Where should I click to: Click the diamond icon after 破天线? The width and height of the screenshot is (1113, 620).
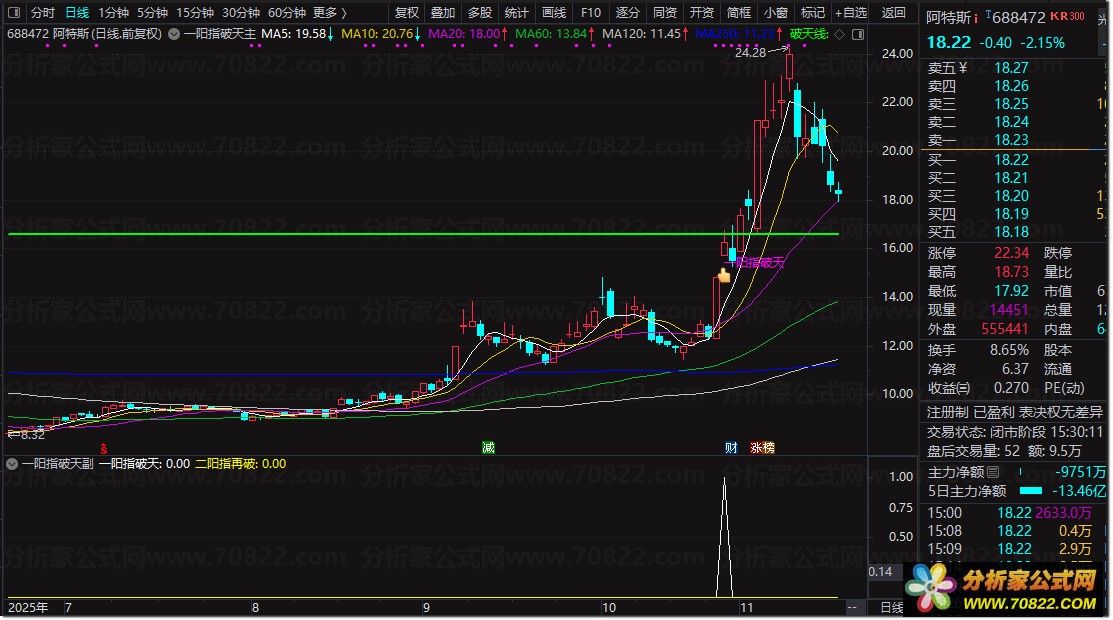click(x=840, y=34)
